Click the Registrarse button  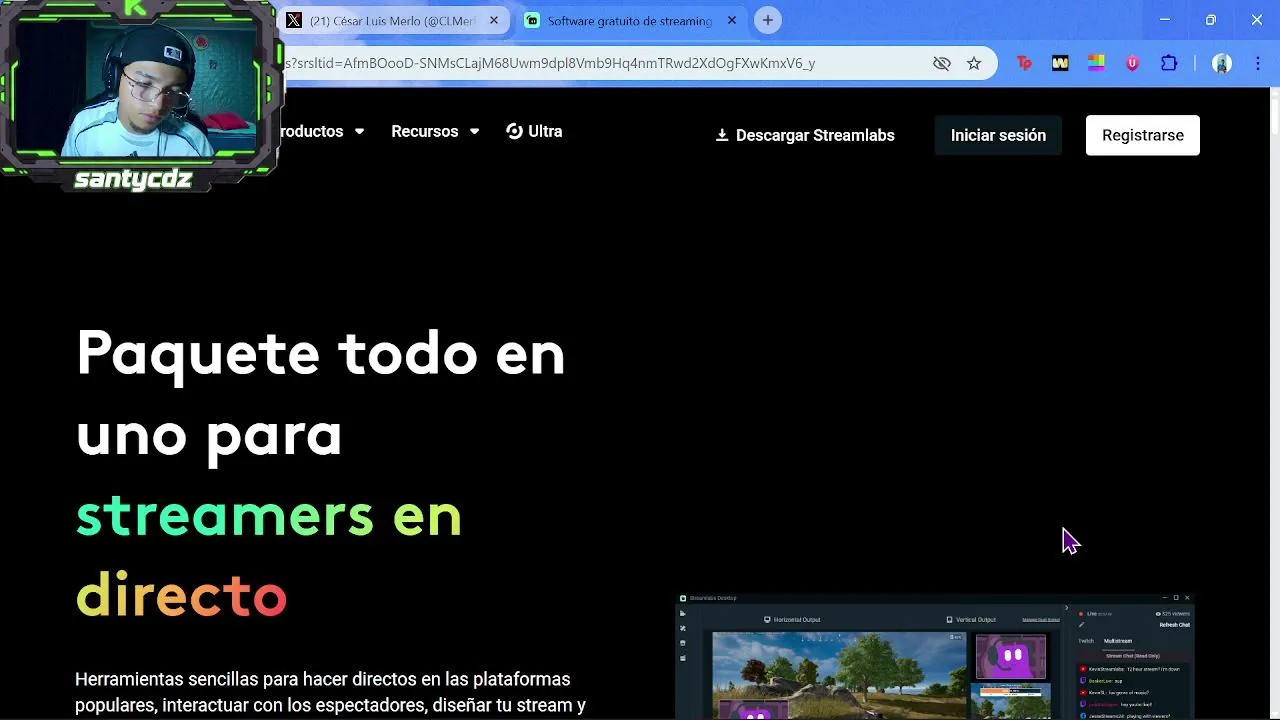(1142, 135)
